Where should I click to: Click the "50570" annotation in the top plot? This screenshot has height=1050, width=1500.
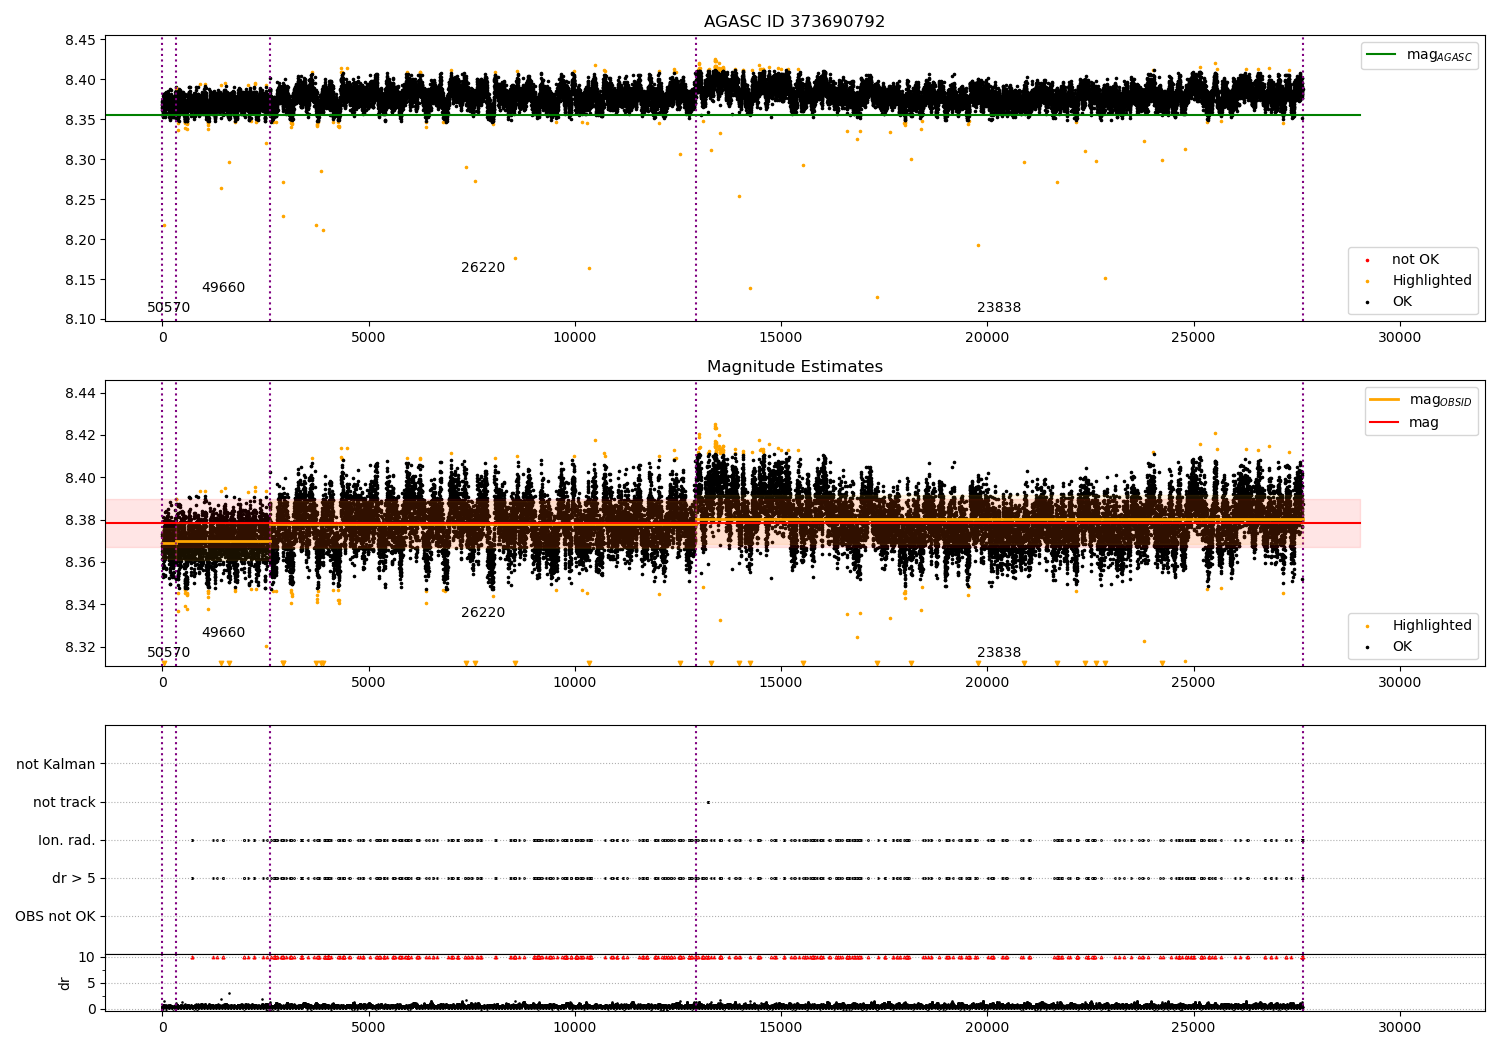168,308
